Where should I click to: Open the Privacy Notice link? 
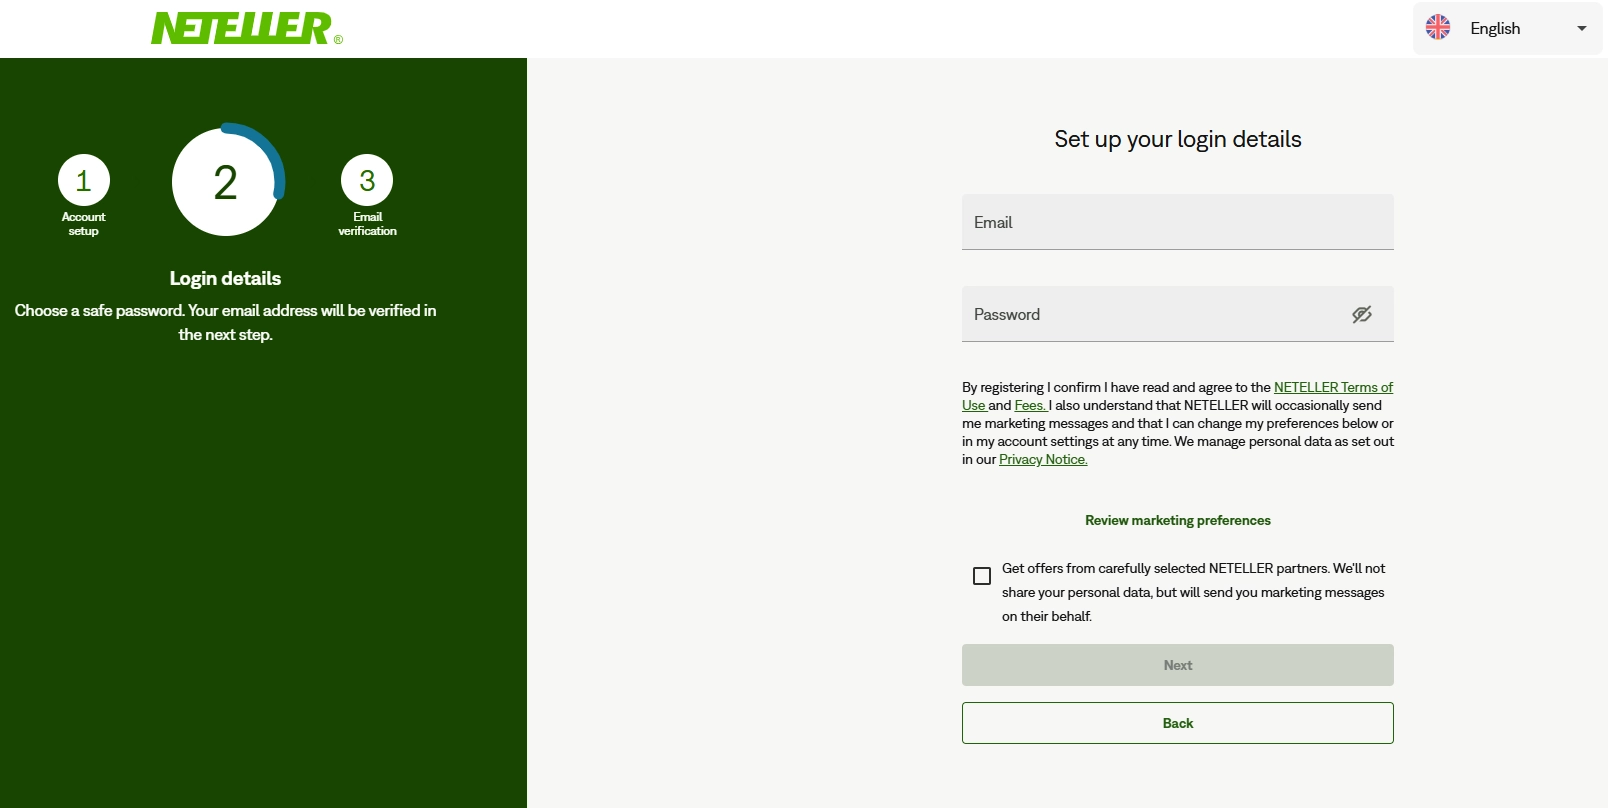coord(1043,460)
